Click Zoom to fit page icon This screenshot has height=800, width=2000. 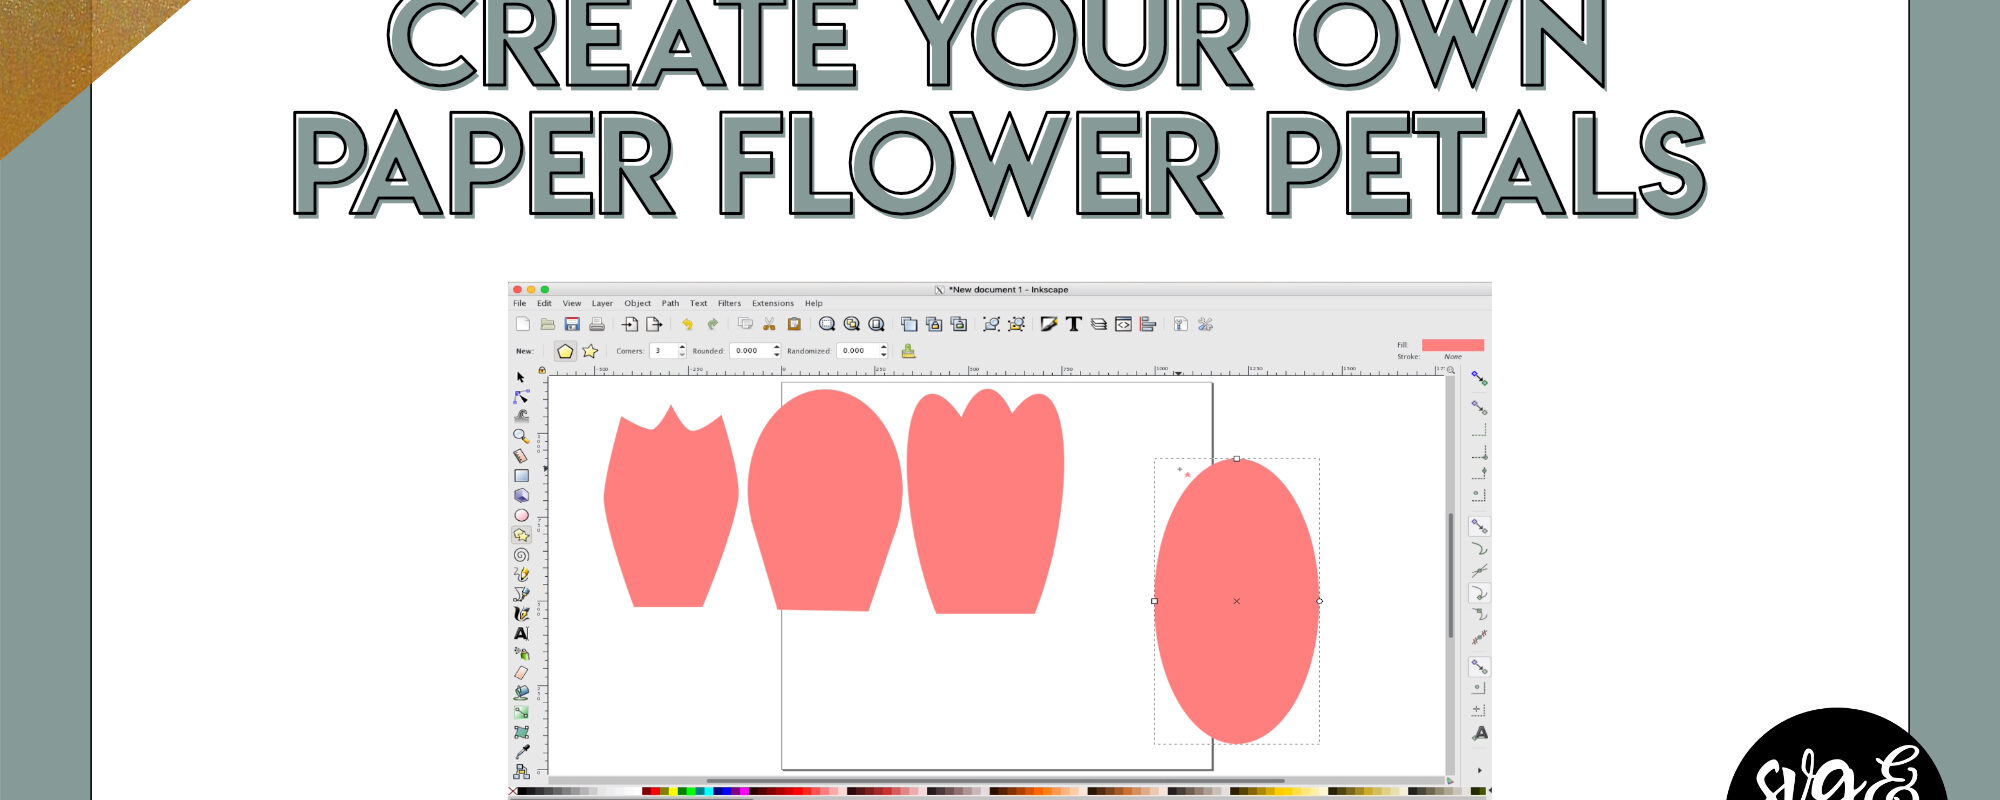(x=877, y=324)
